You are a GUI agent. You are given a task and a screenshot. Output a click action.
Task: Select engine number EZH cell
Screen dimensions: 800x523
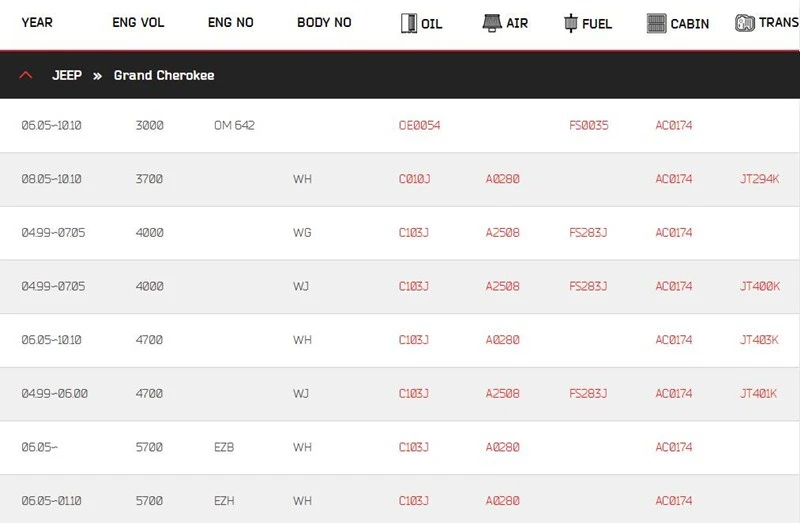224,501
